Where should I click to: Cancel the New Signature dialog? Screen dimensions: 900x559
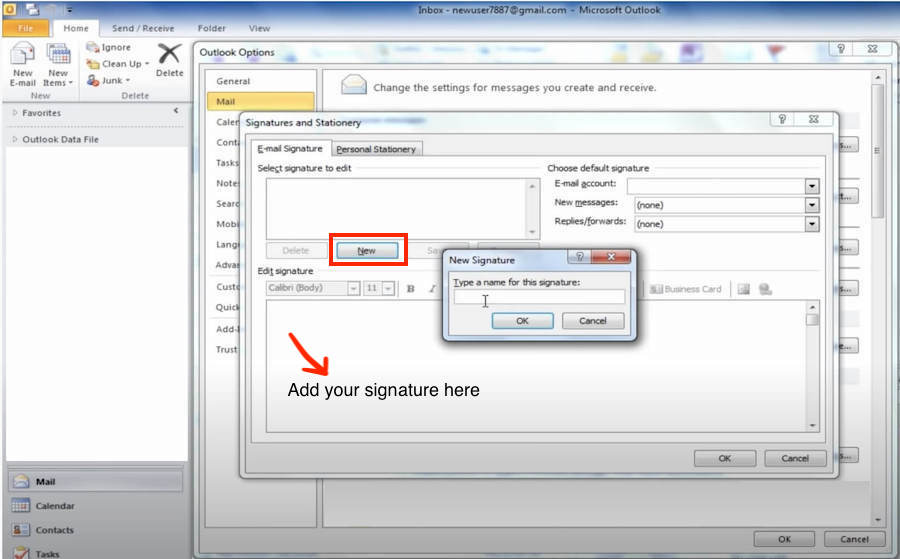coord(593,321)
